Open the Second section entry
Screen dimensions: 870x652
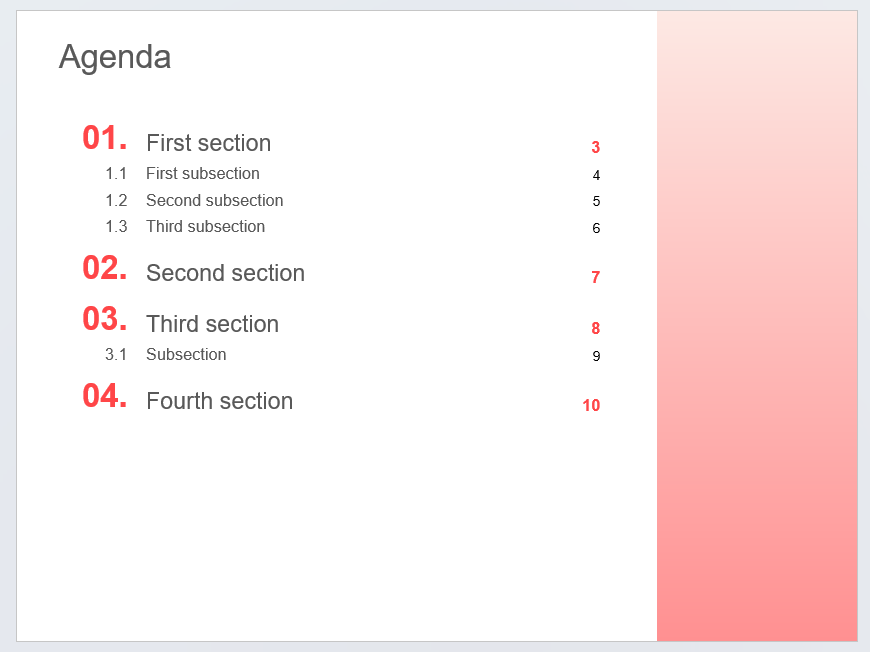[x=225, y=273]
